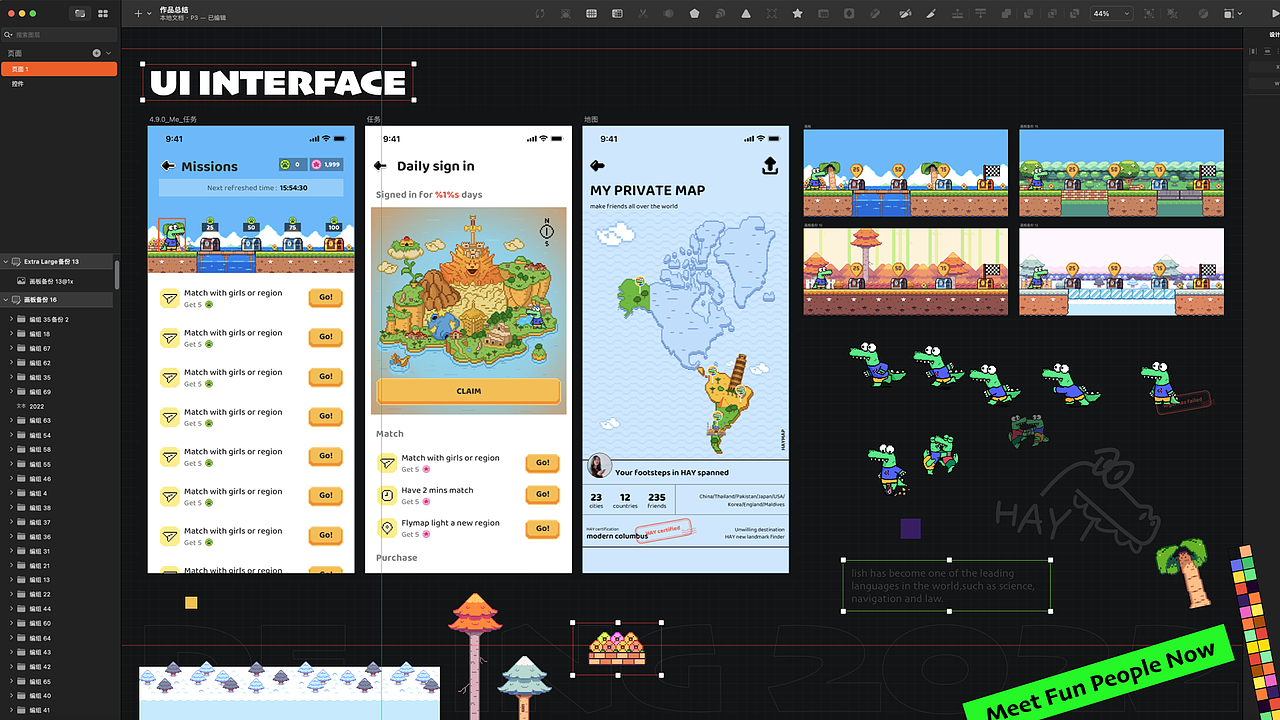Add a new page with the plus icon

pyautogui.click(x=97, y=53)
